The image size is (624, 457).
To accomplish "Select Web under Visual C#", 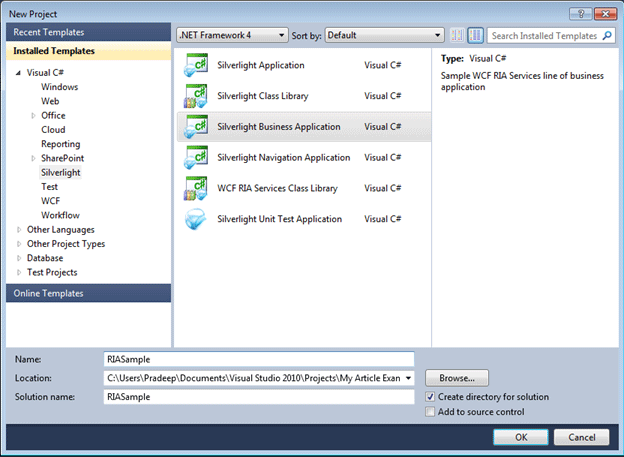I will [50, 101].
